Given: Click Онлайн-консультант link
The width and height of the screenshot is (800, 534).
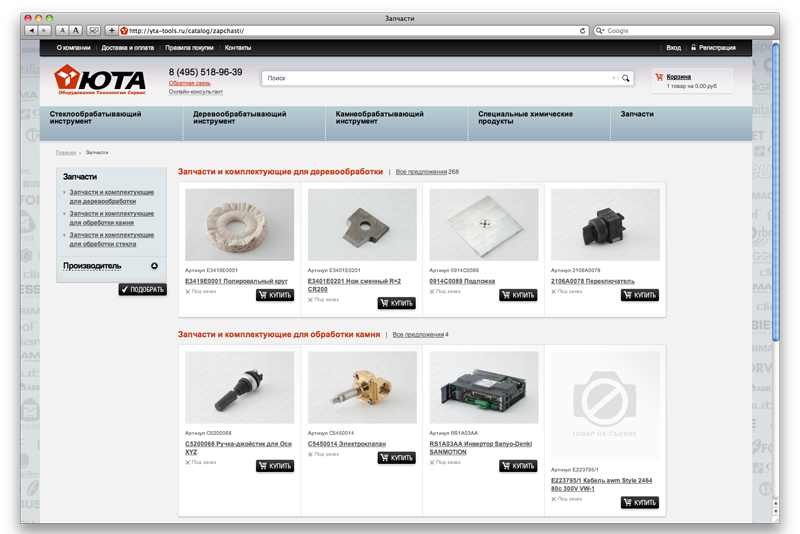Looking at the screenshot, I should pyautogui.click(x=196, y=92).
